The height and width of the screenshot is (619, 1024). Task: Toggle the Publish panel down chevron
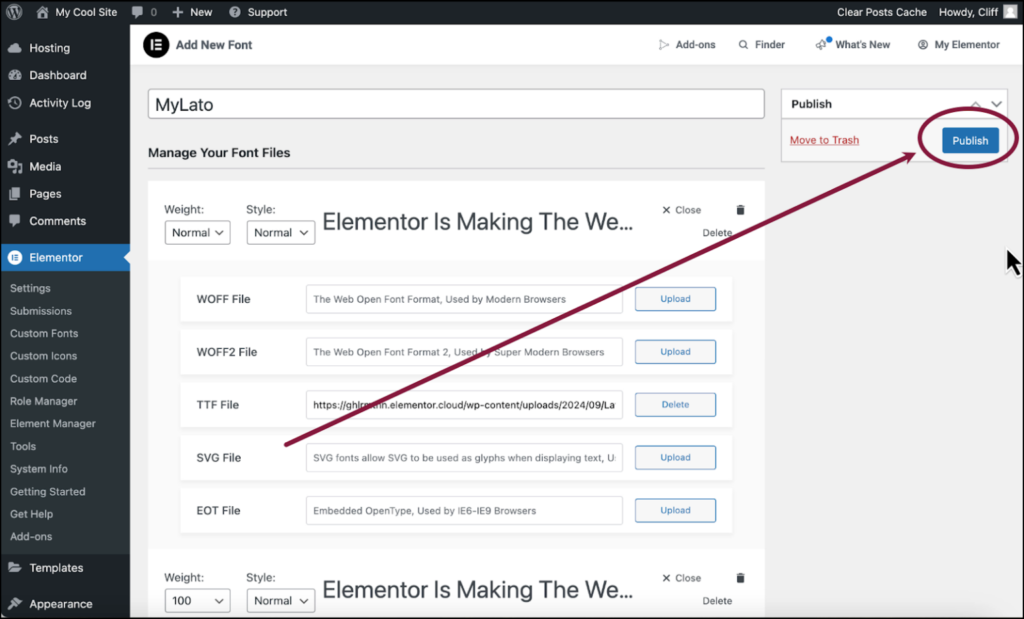(996, 104)
